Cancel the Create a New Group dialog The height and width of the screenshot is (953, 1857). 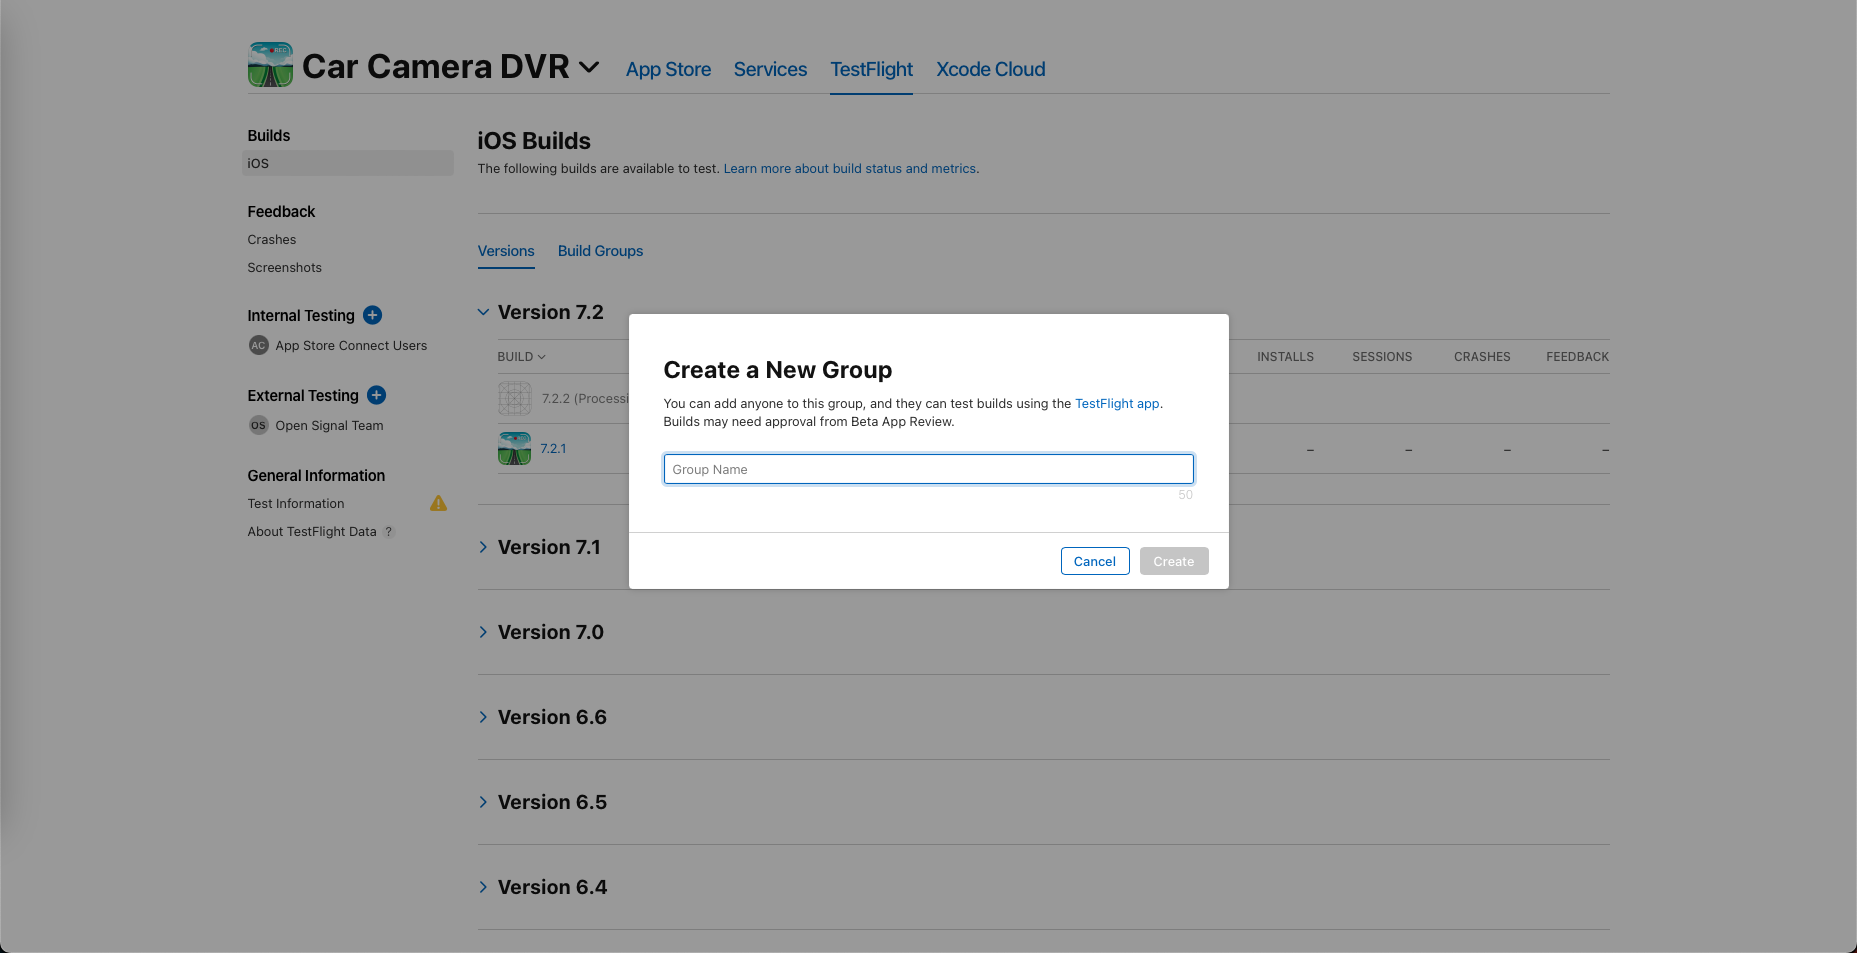[x=1095, y=561]
